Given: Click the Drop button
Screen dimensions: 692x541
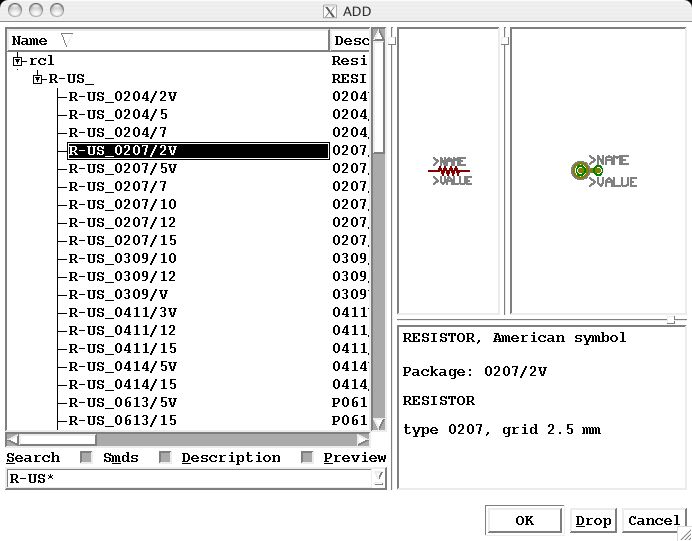Looking at the screenshot, I should (x=593, y=520).
